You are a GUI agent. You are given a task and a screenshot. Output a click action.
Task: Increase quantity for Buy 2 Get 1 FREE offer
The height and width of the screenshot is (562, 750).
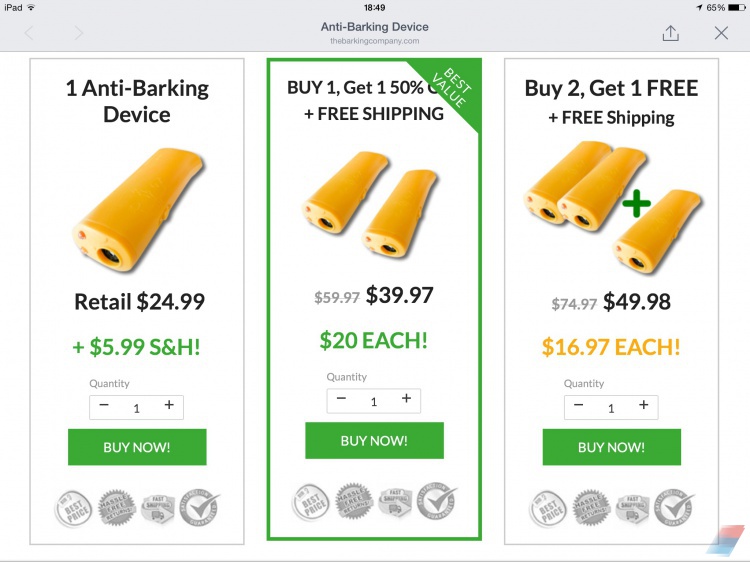643,405
